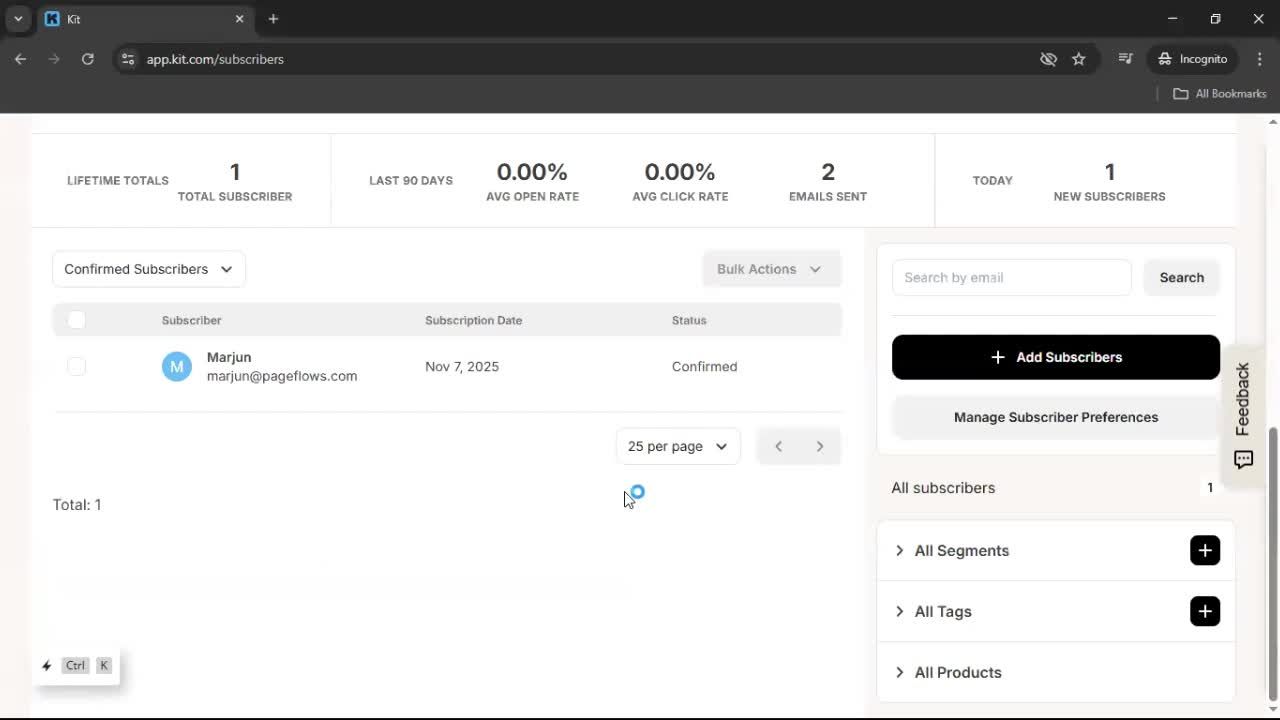The height and width of the screenshot is (720, 1280).
Task: Click the plus icon to create a new Segment
Action: click(x=1205, y=550)
